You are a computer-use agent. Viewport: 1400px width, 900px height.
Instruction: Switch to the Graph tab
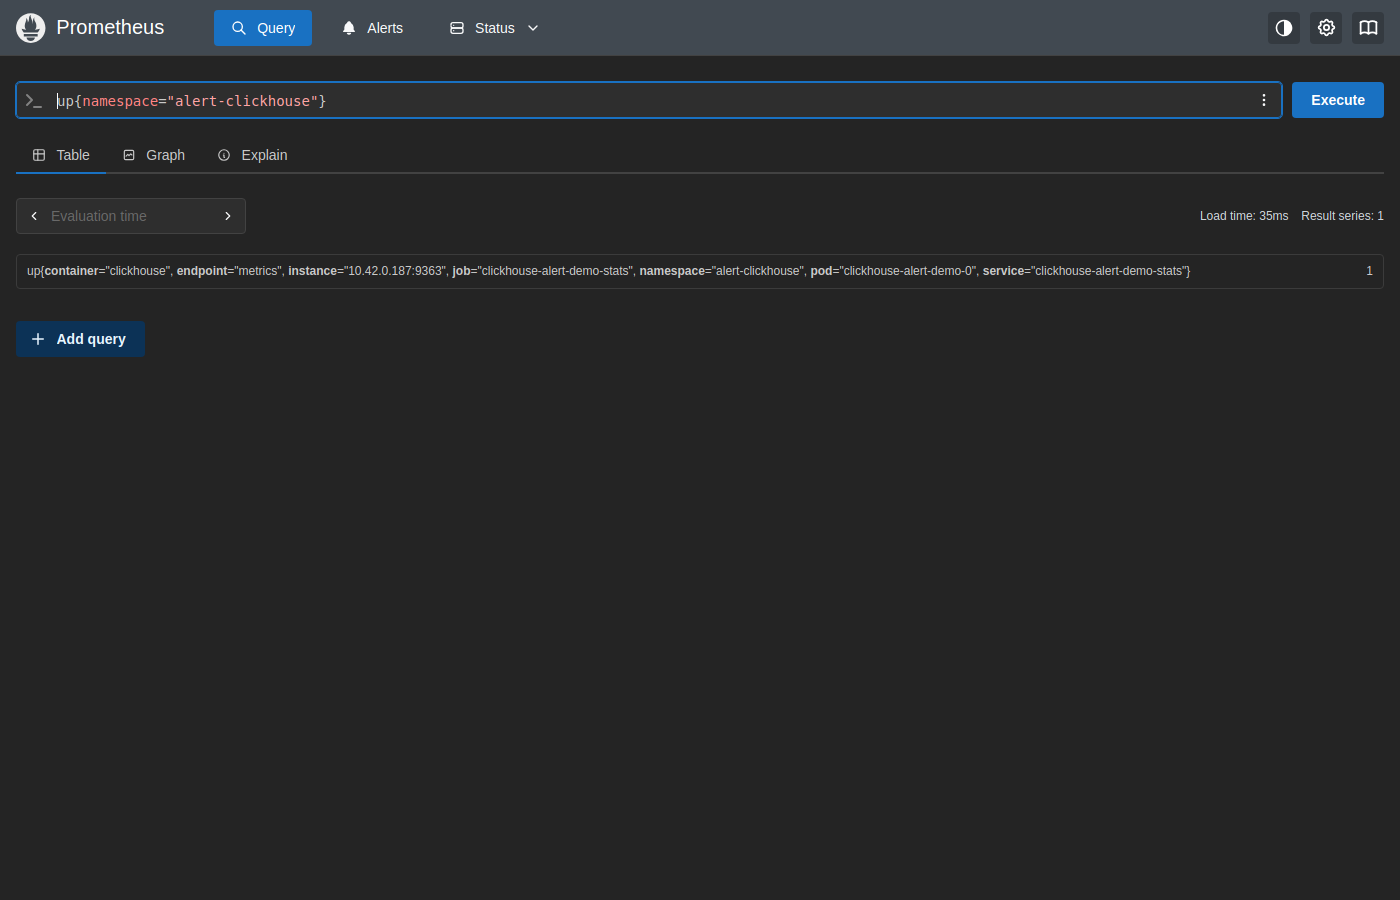[x=154, y=155]
